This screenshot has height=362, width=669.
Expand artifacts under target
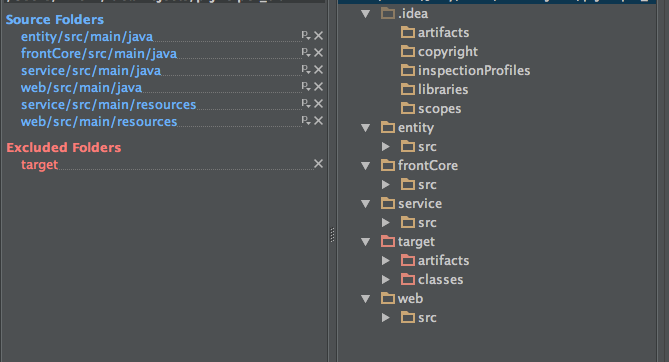point(386,260)
